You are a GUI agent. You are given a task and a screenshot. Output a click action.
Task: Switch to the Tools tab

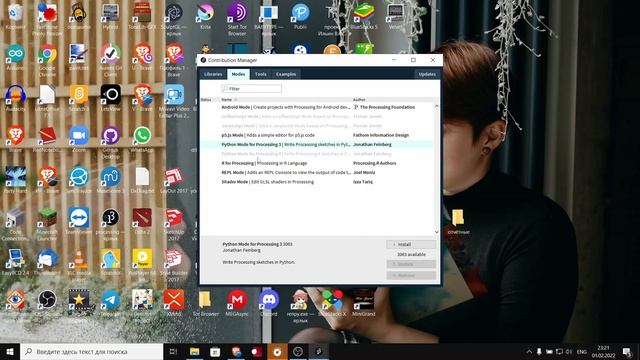click(x=260, y=74)
